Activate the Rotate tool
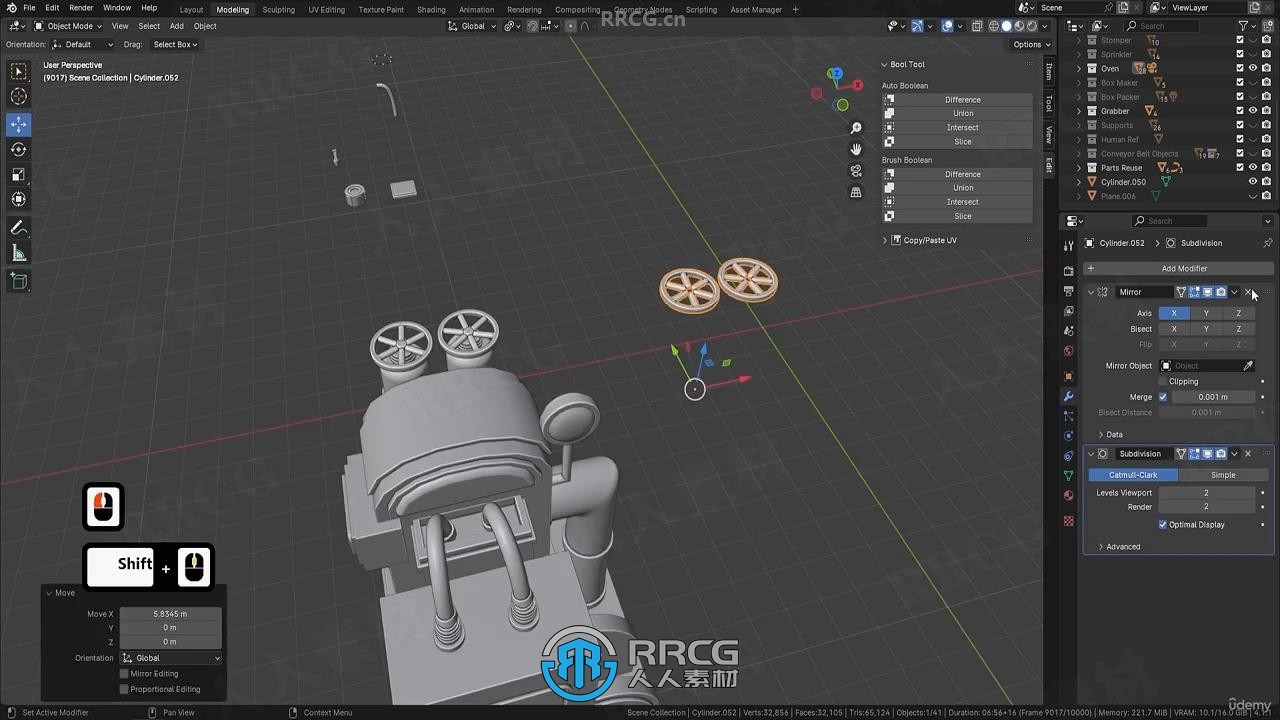Screen dimensions: 1280x720 click(19, 150)
